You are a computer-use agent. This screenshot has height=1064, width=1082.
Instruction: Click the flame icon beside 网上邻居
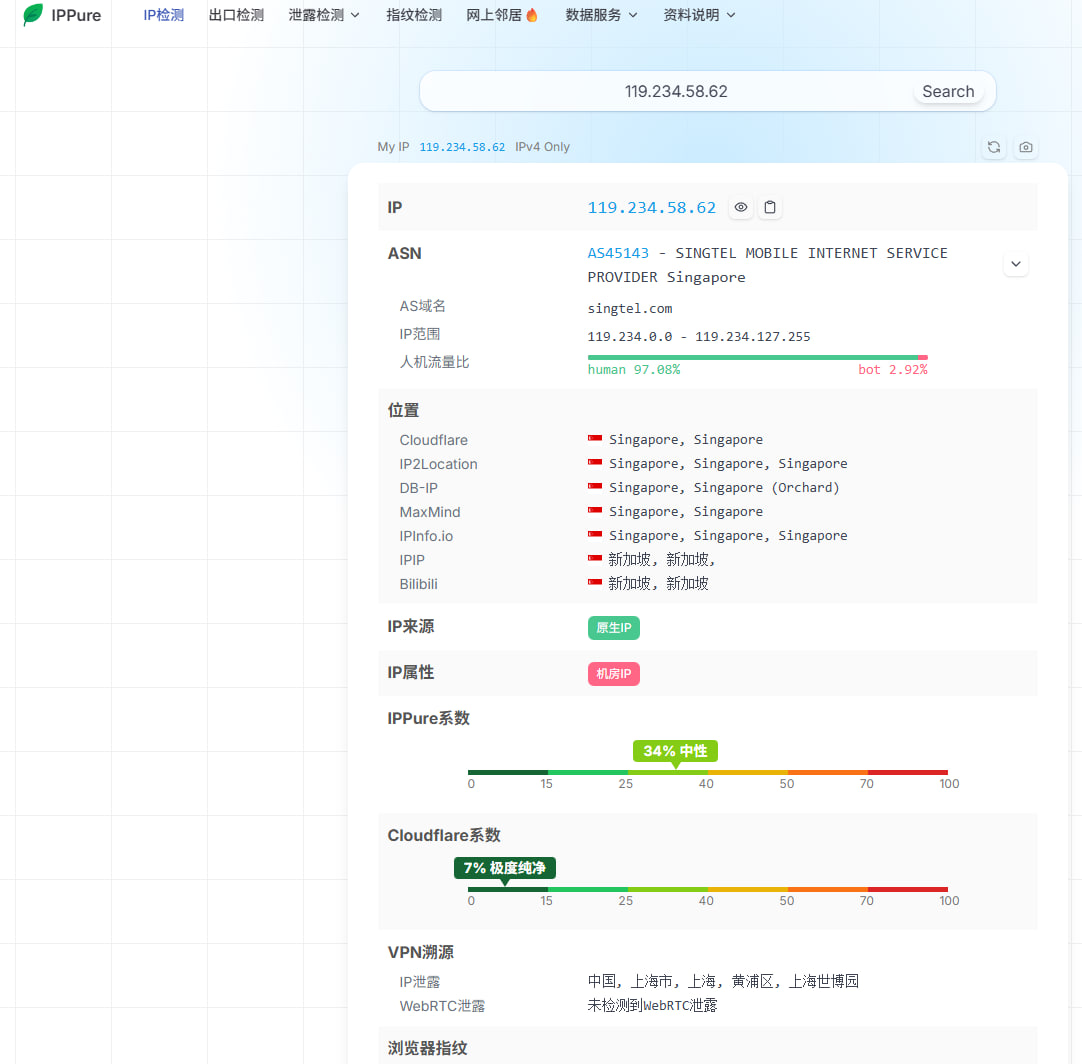point(532,15)
